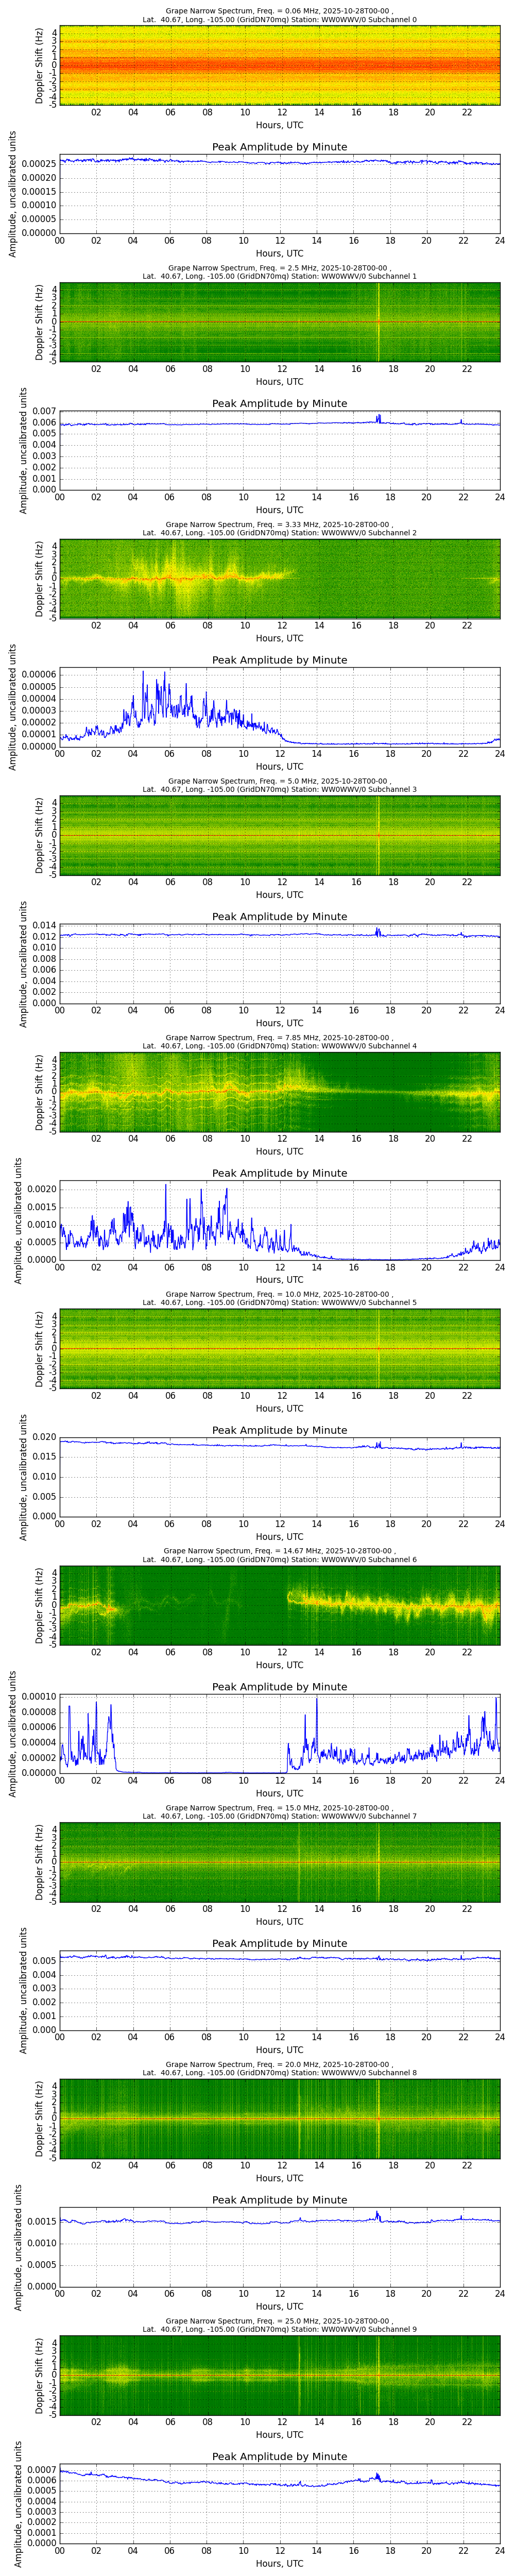This screenshot has width=515, height=2576.
Task: Select the 'Subchannel 1' station line
Action: pyautogui.click(x=279, y=276)
